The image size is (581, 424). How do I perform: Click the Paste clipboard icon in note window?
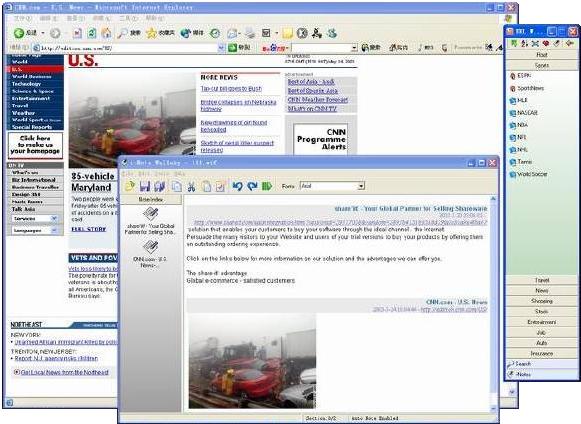[x=206, y=186]
